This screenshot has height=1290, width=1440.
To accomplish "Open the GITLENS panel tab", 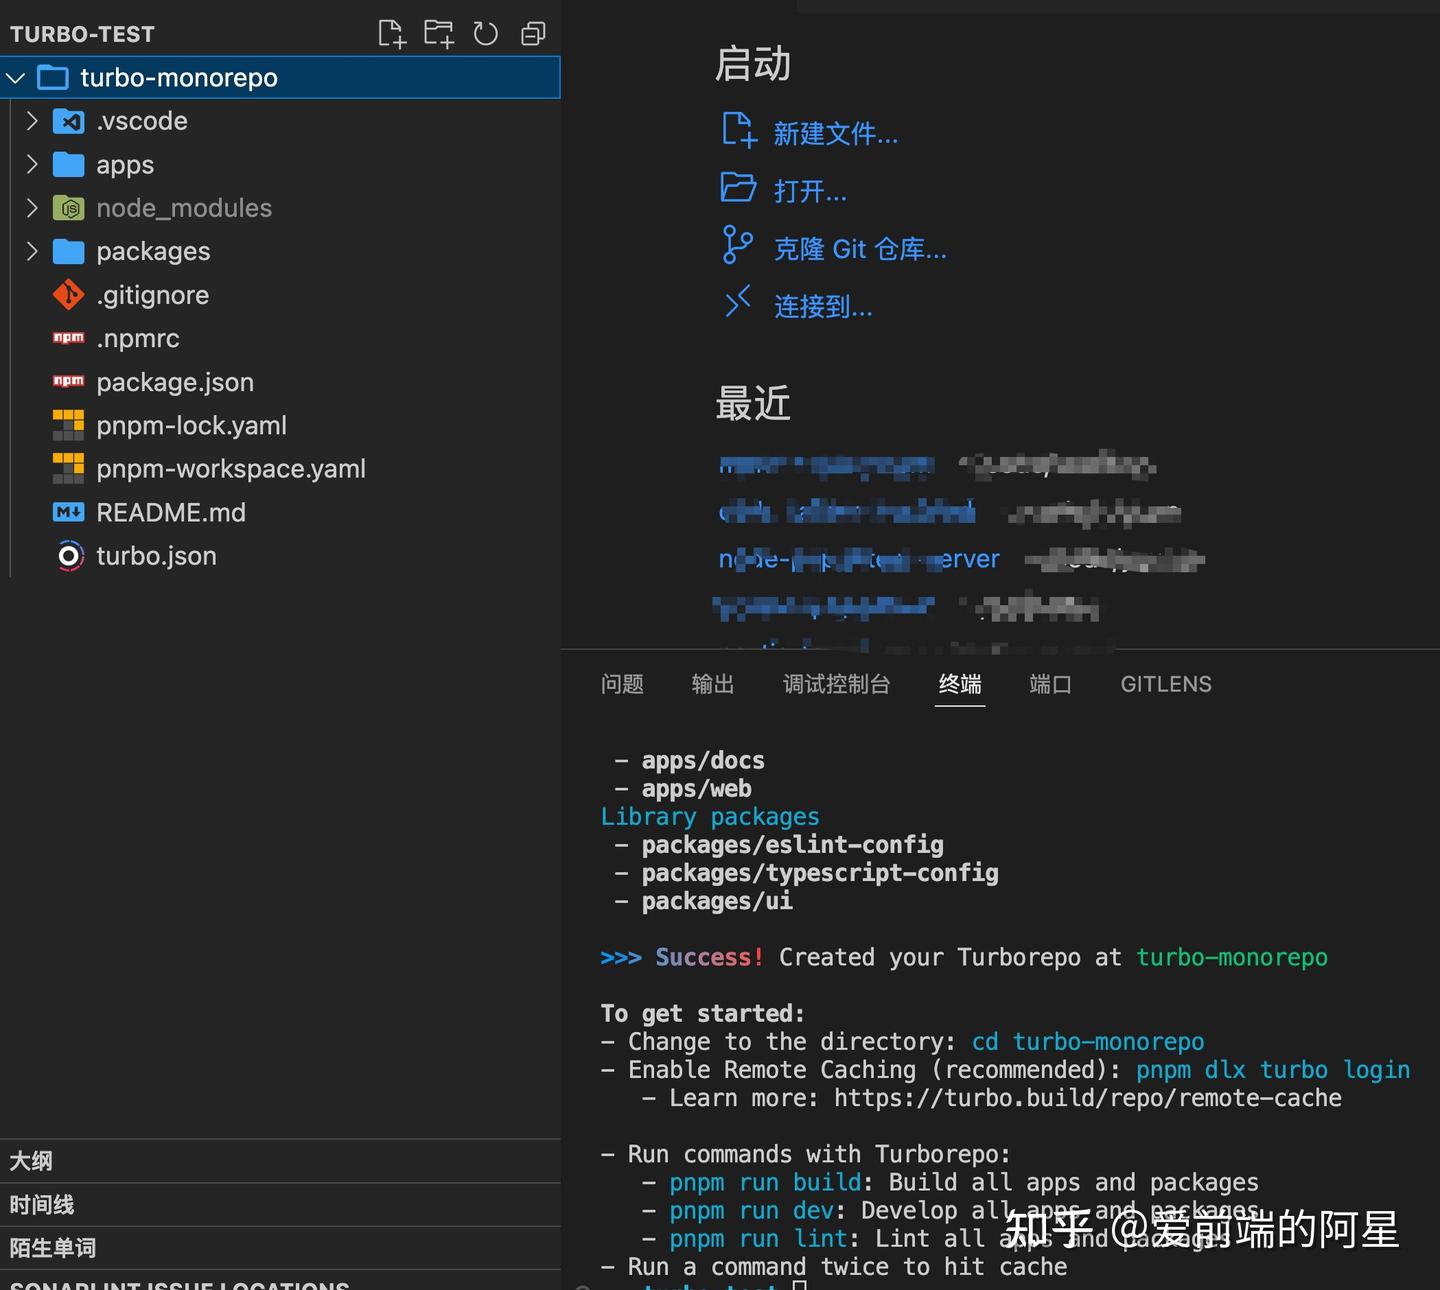I will tap(1166, 684).
